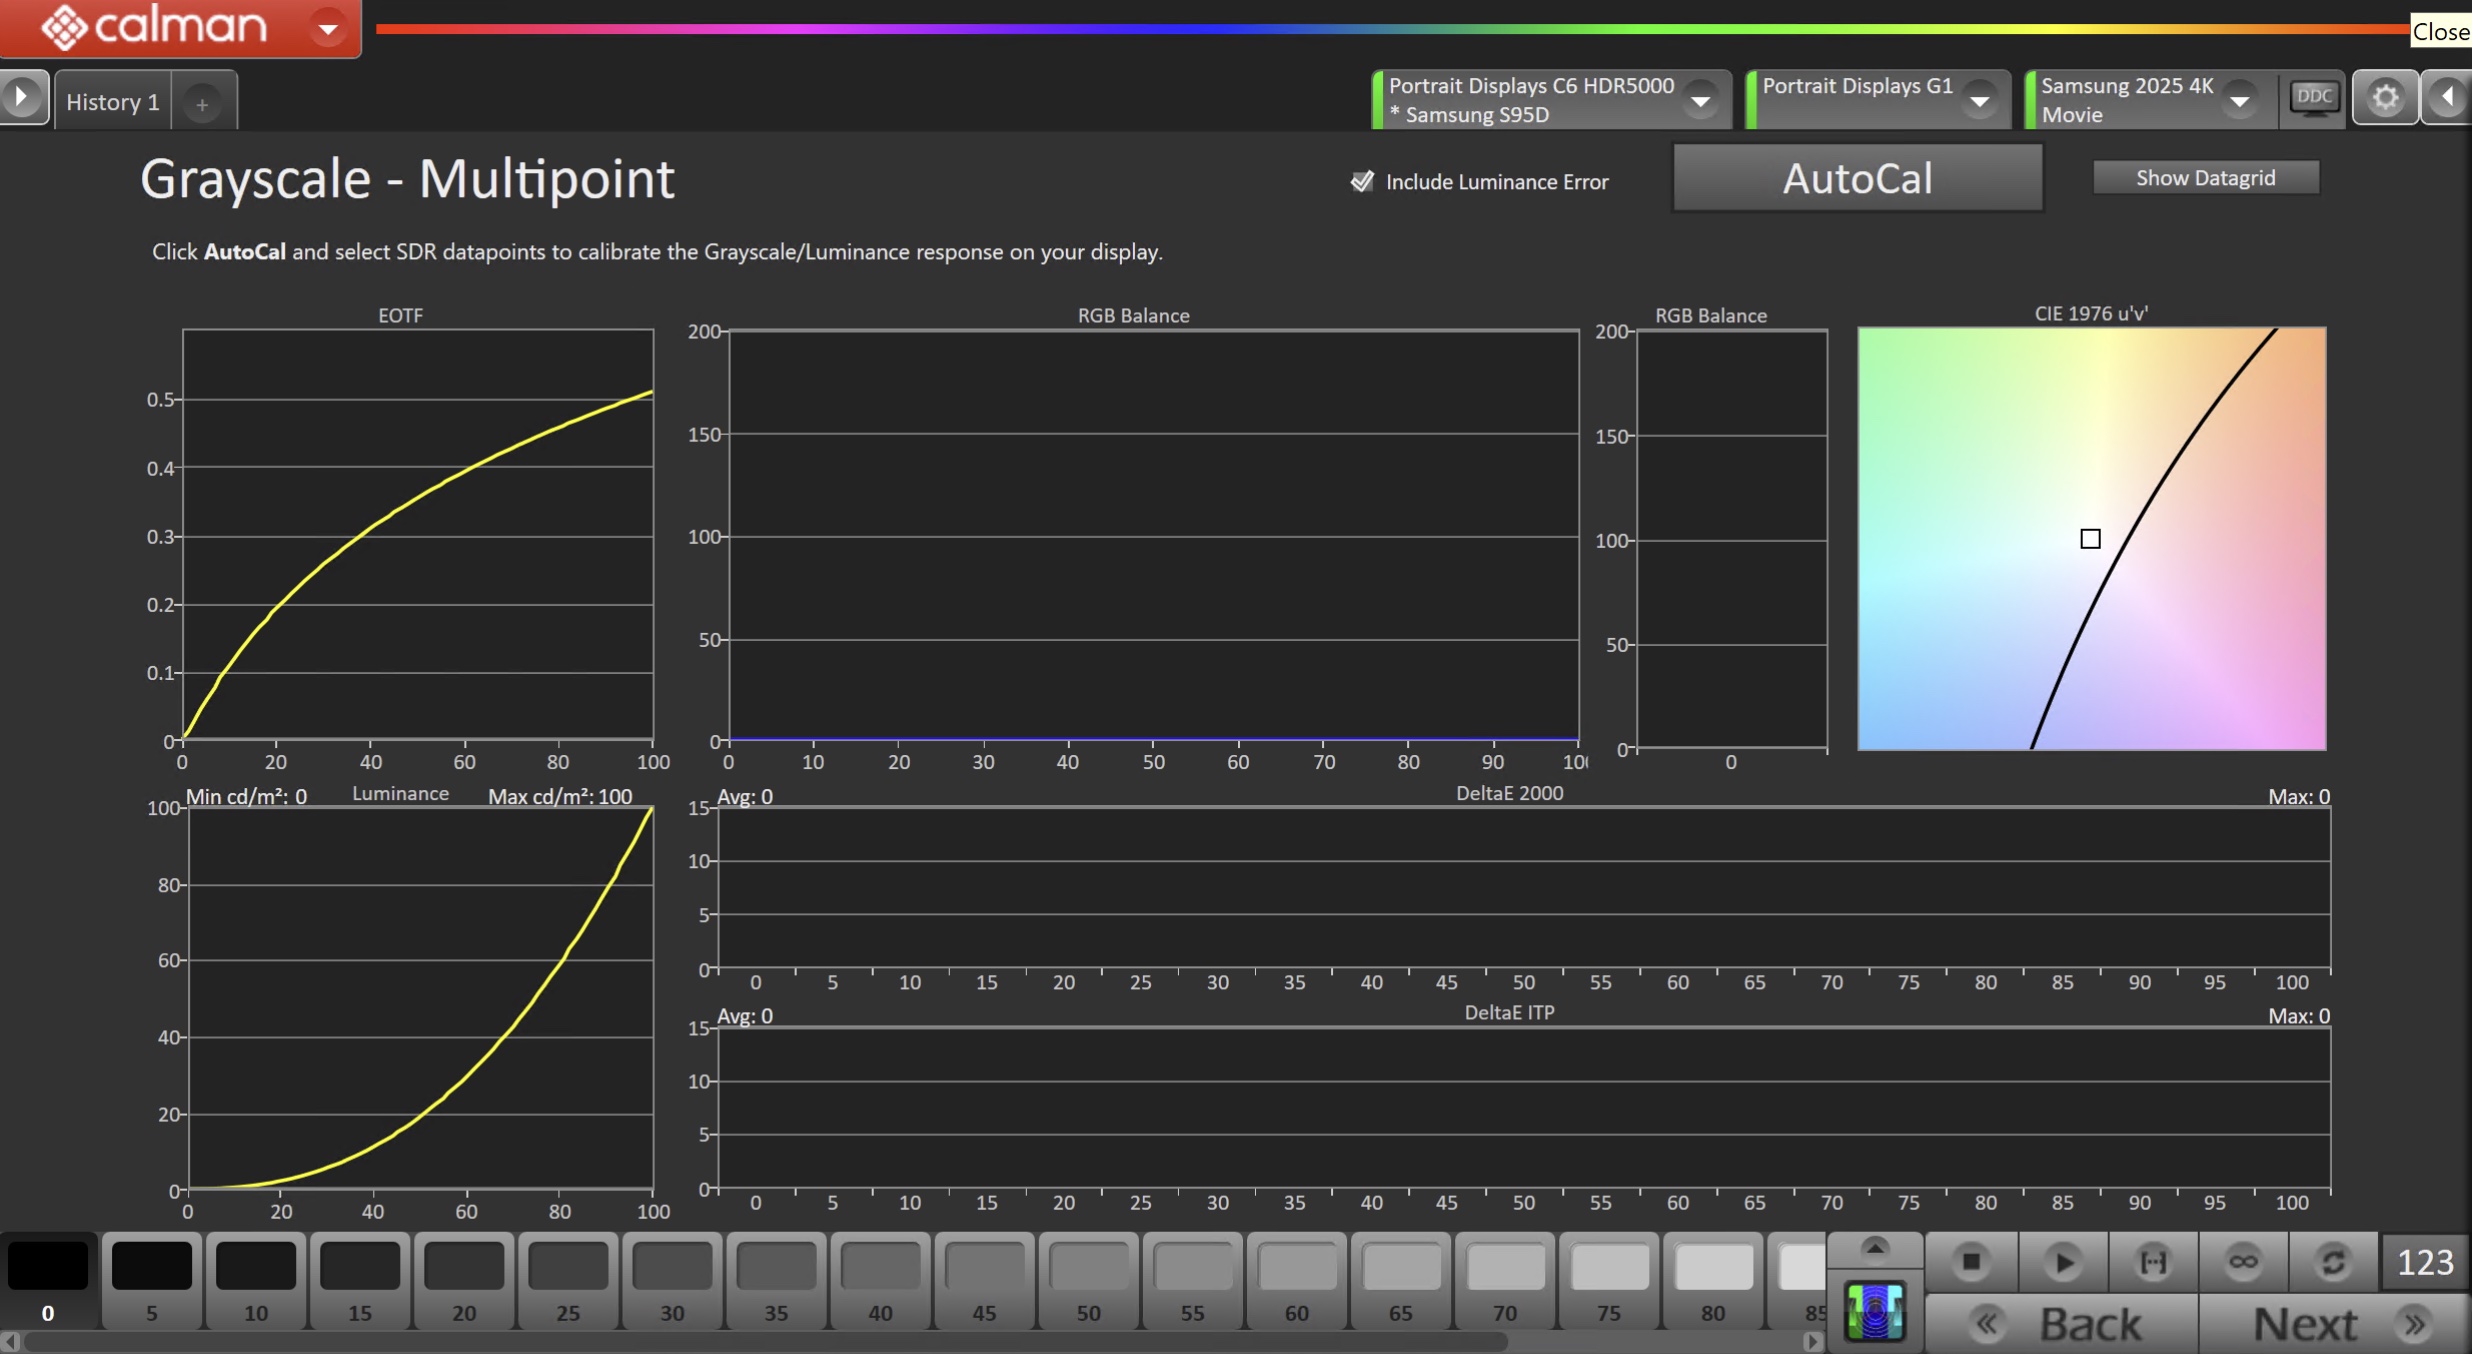
Task: Start reading with the play button
Action: 2062,1262
